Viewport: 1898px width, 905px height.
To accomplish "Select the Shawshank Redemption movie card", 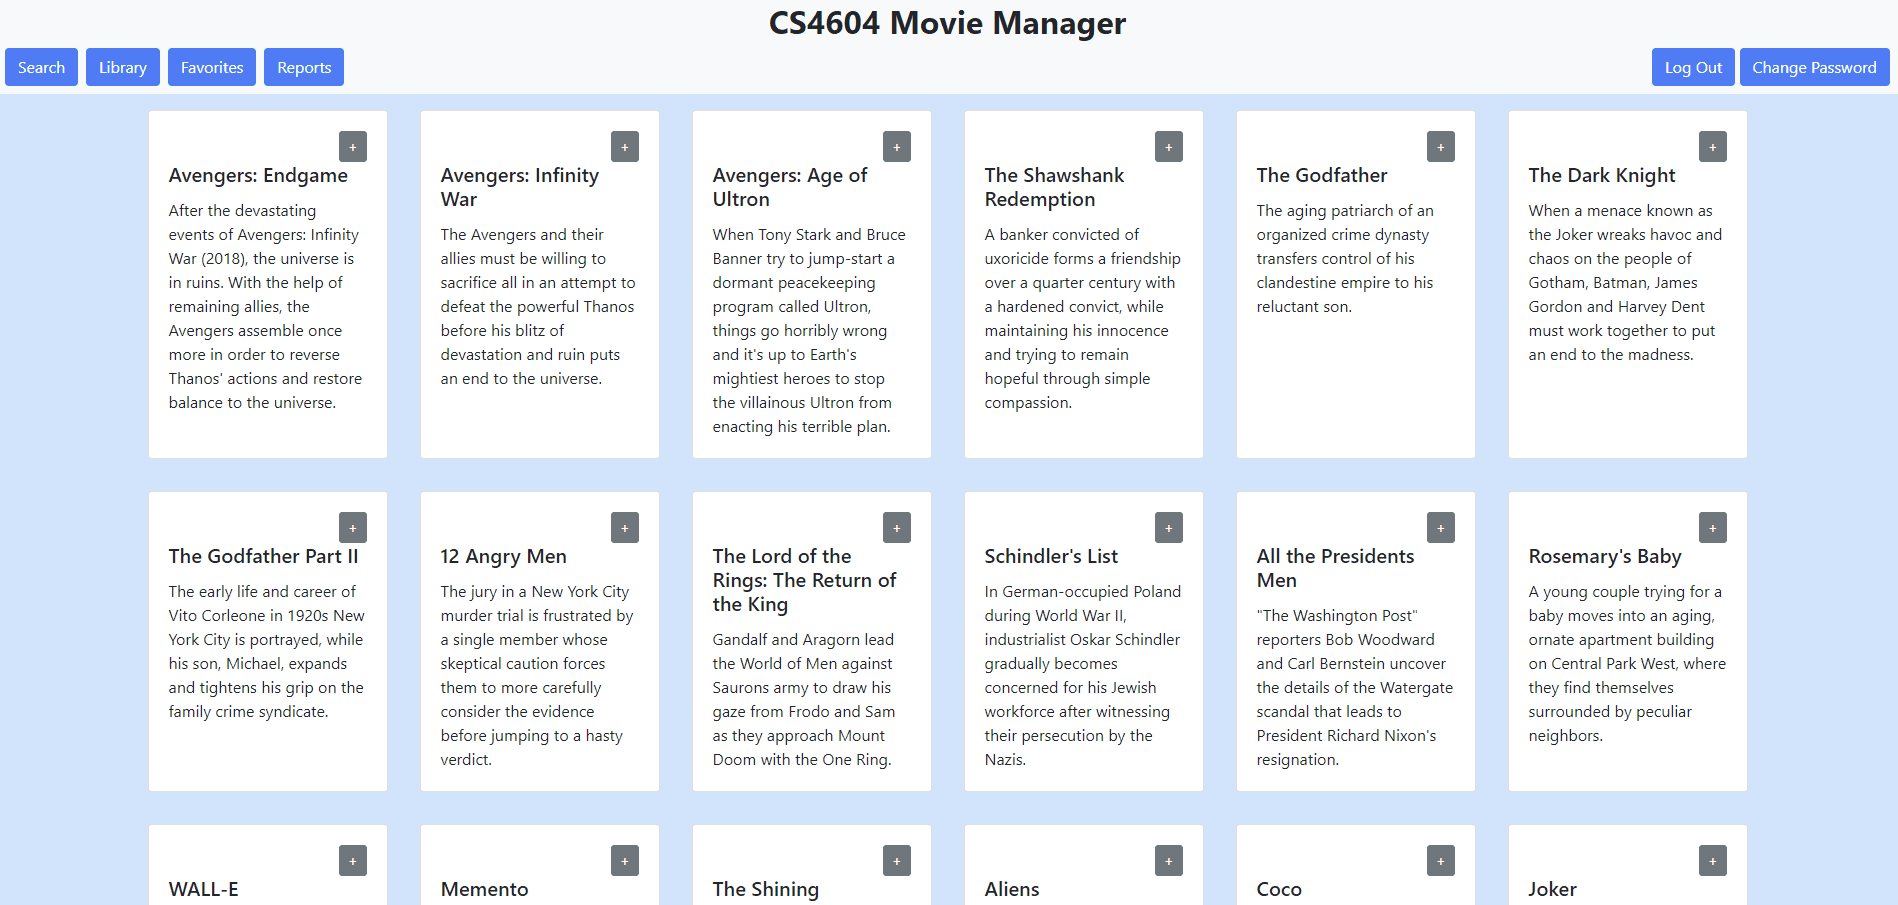I will [x=1083, y=300].
